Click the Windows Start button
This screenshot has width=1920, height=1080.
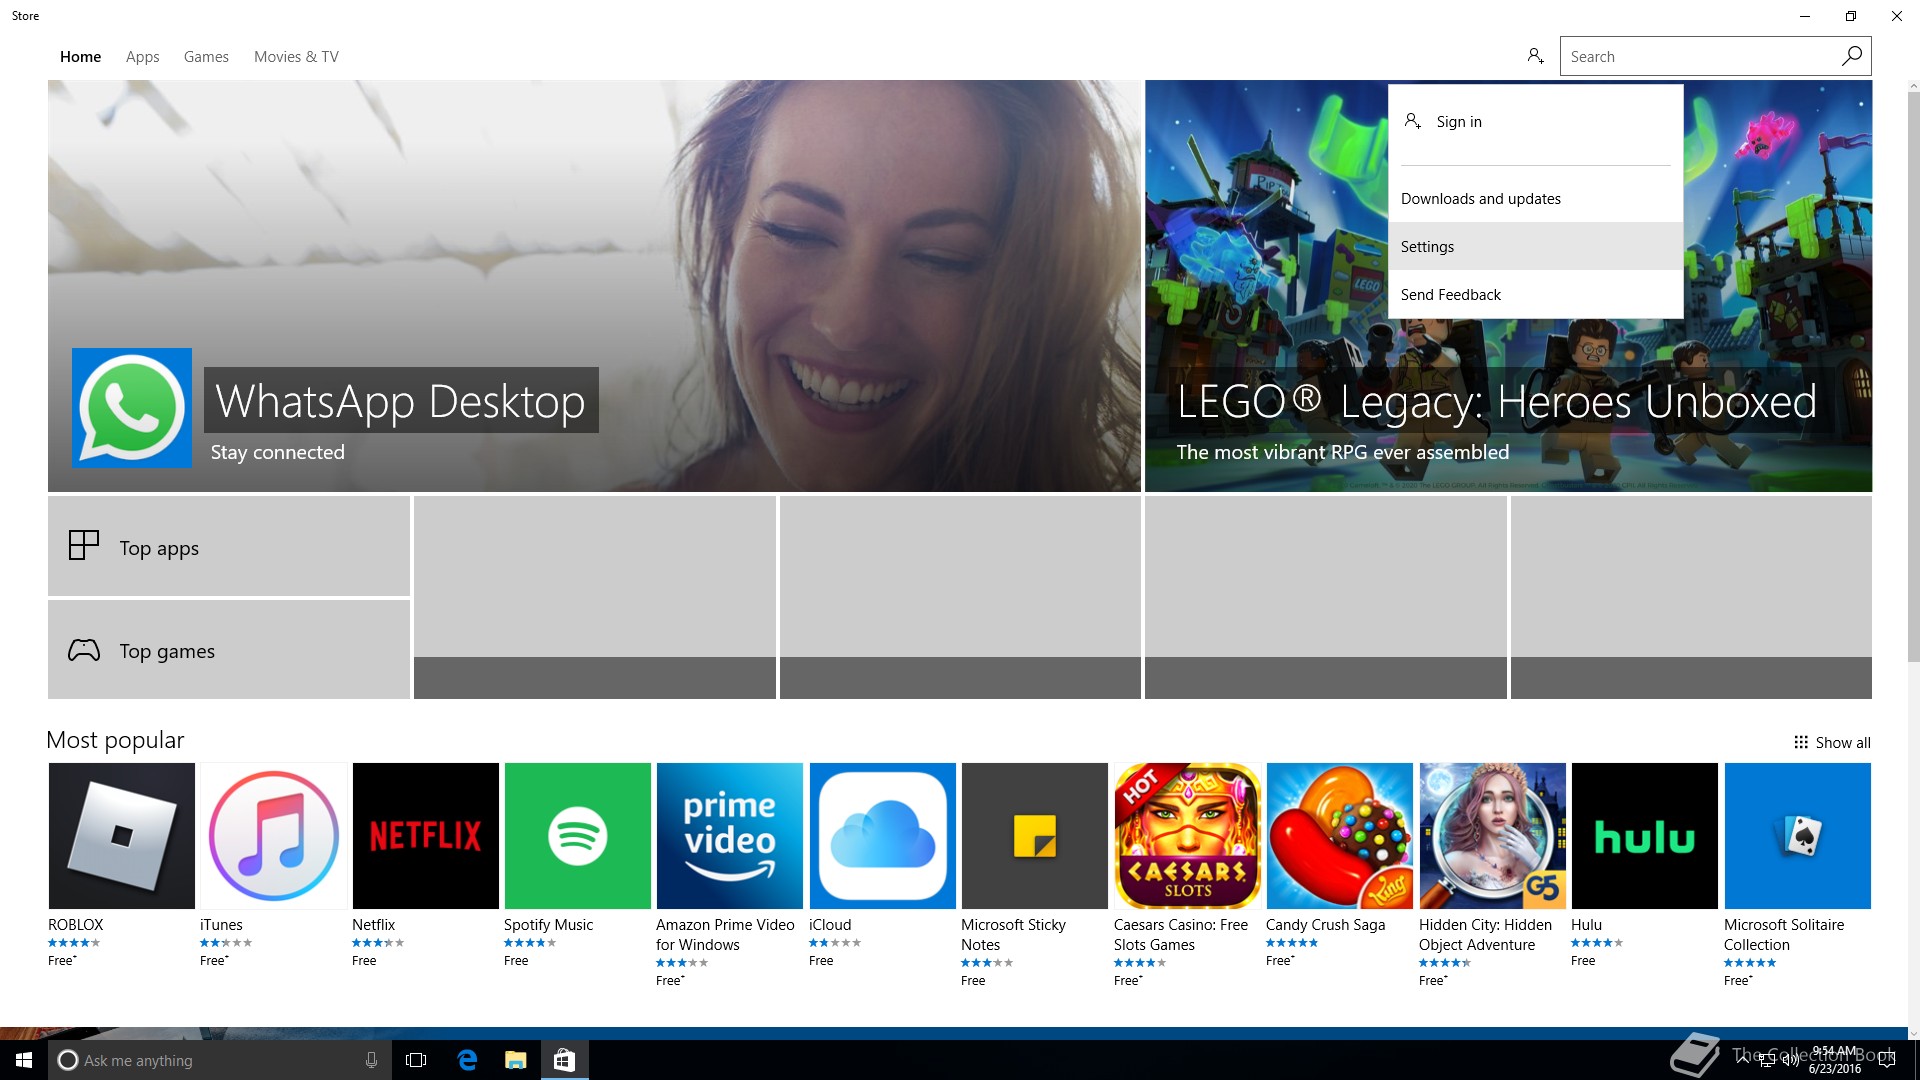tap(24, 1060)
